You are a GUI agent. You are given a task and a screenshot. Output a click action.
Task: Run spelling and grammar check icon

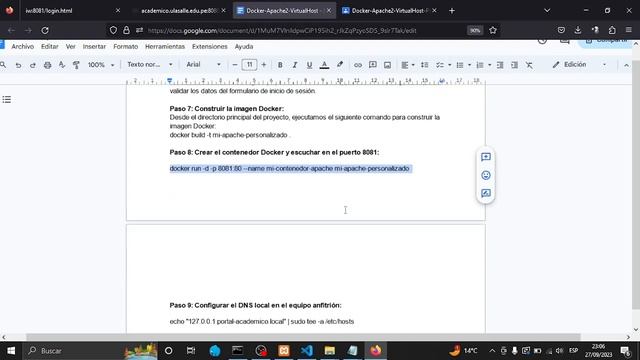coord(62,65)
